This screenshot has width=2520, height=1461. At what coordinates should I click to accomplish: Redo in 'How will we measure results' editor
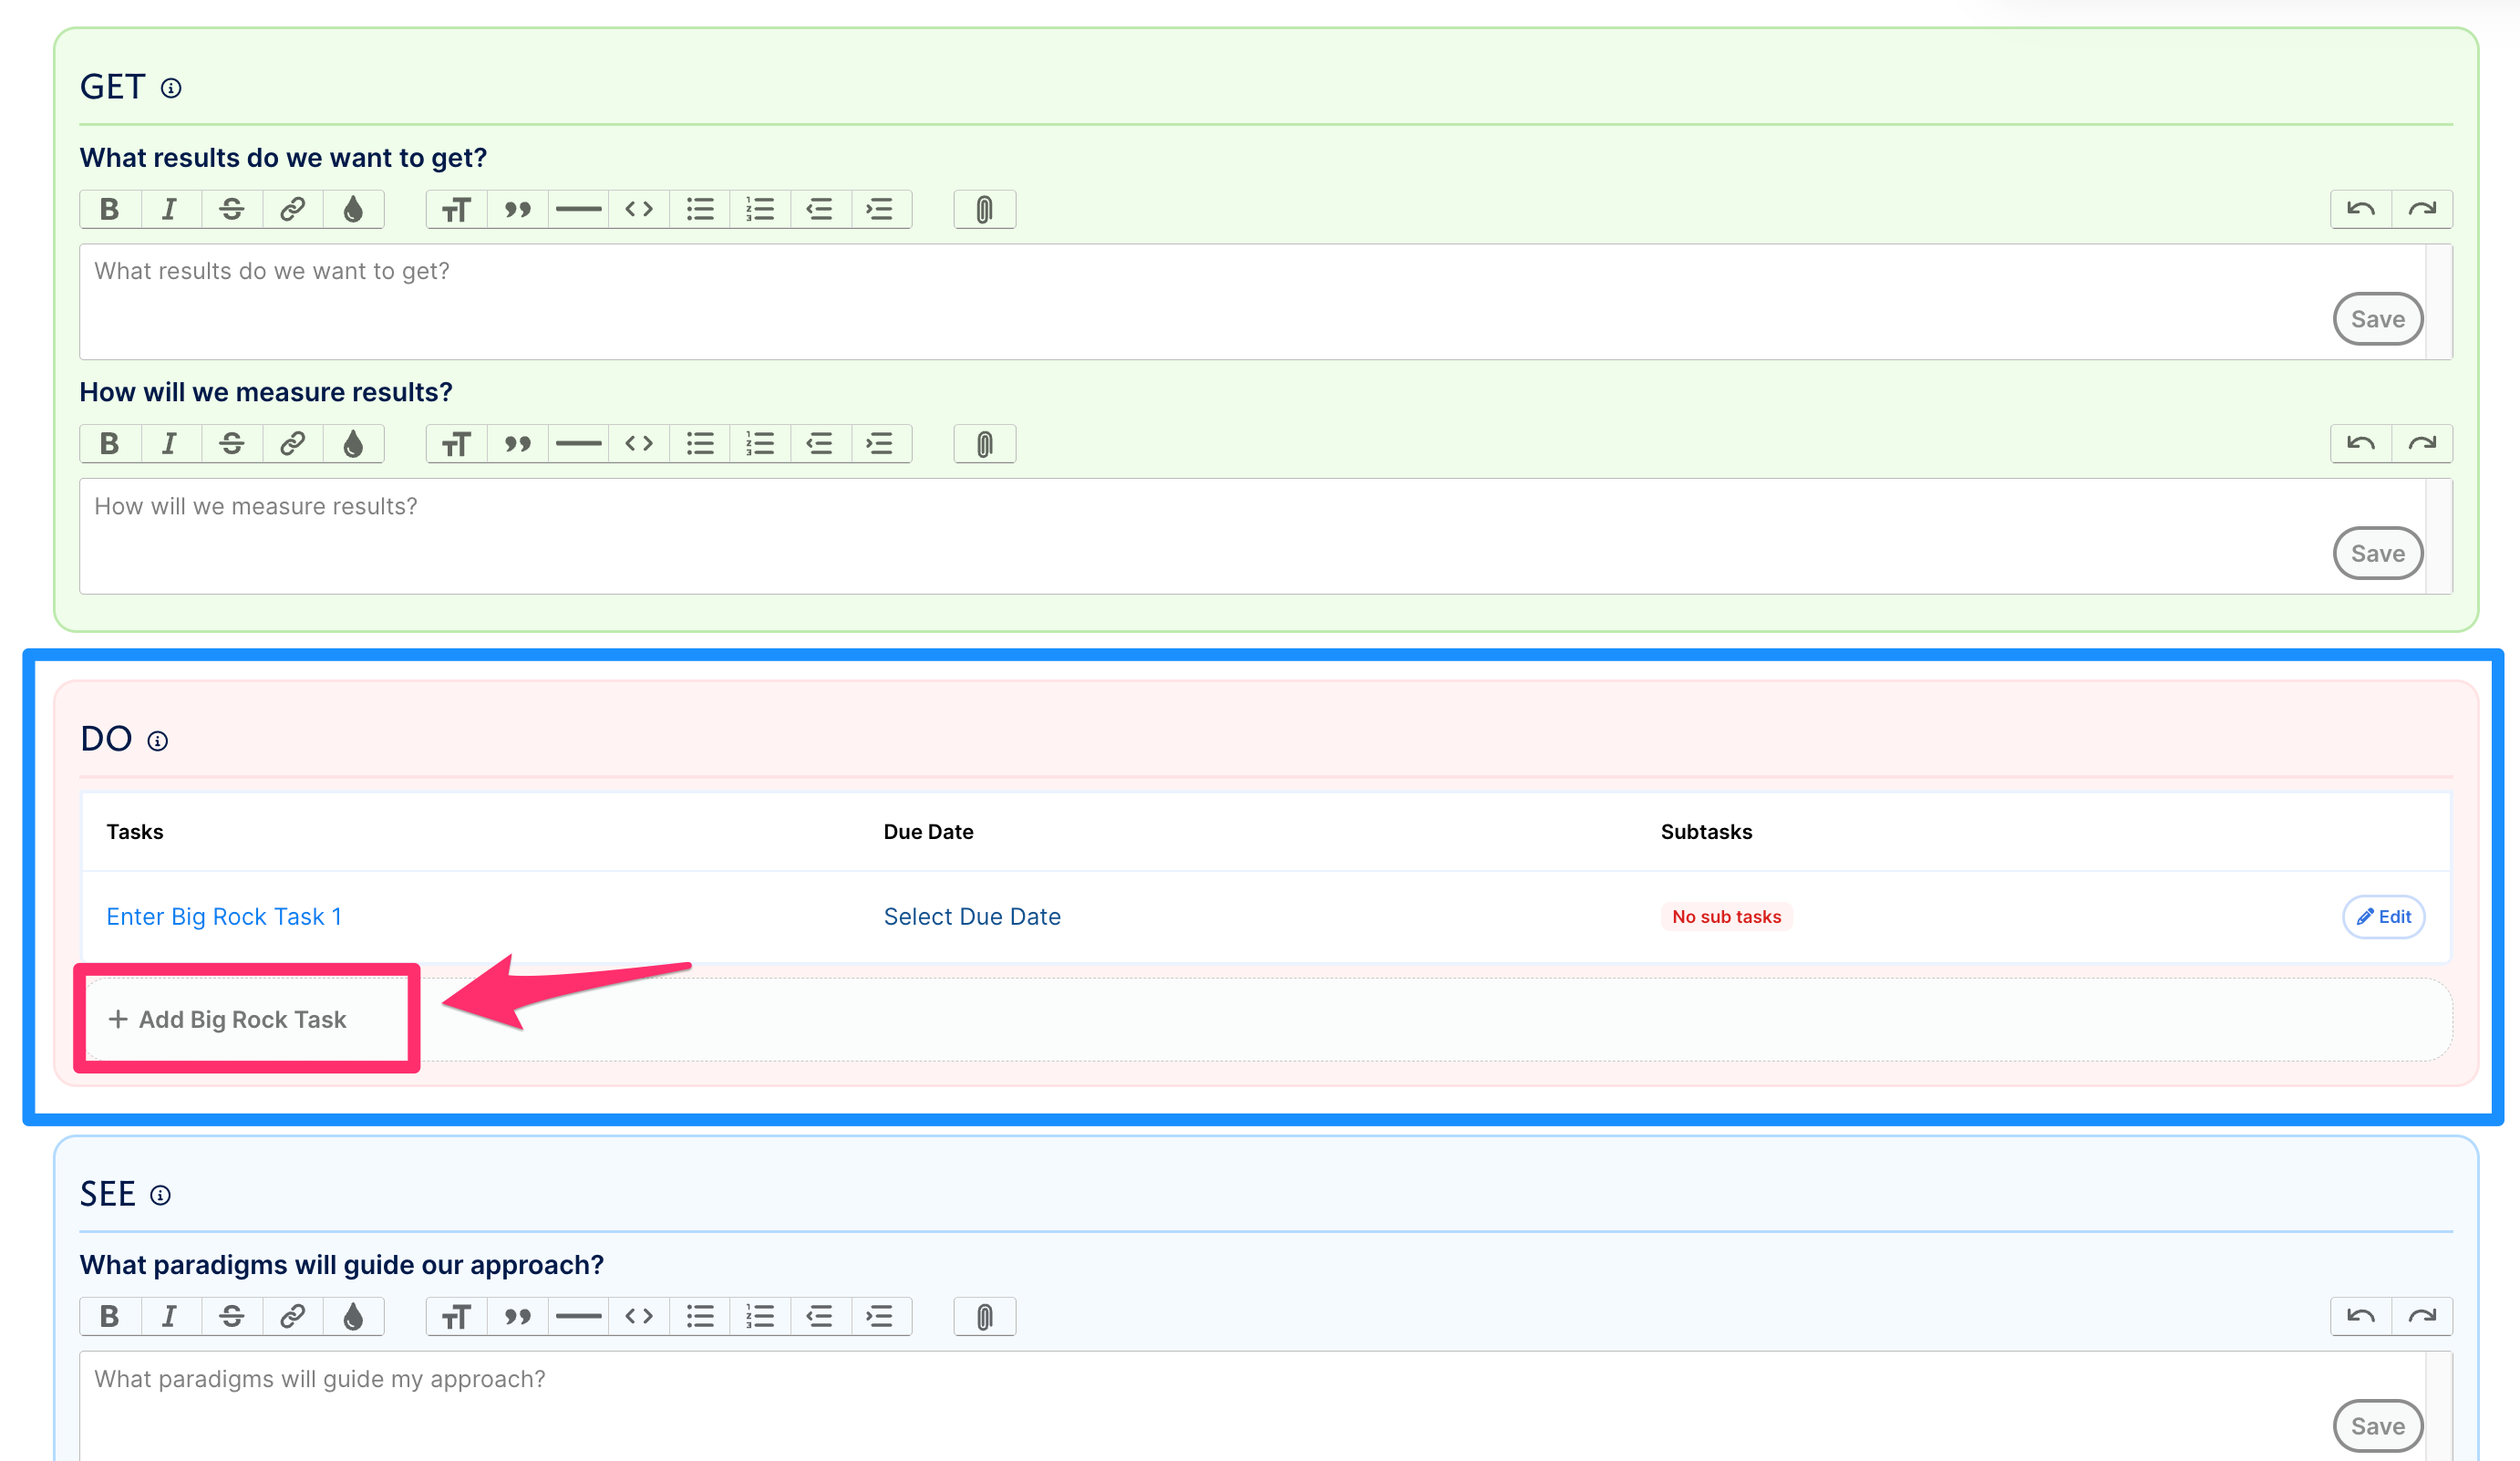2422,443
